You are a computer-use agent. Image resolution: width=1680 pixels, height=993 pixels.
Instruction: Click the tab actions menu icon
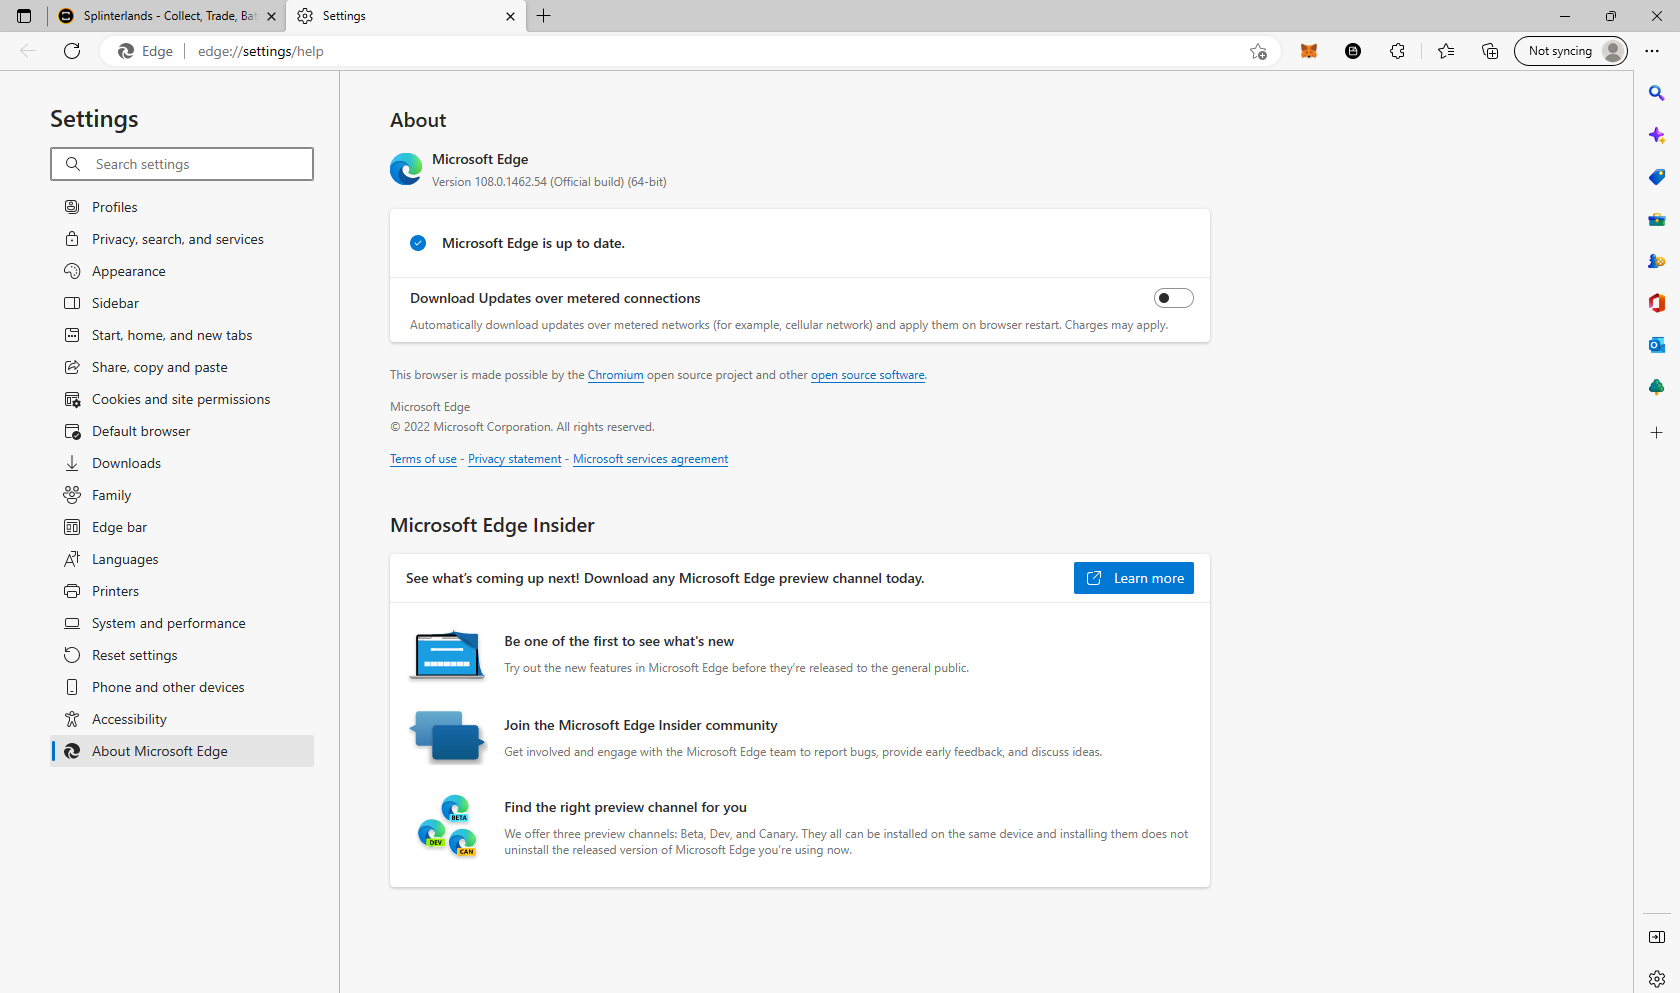(x=24, y=16)
